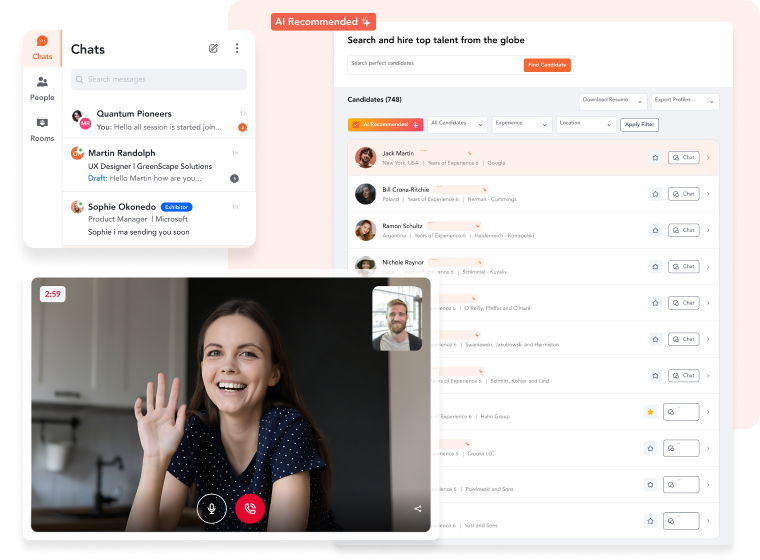Star the Swaniawski, Jakubowski candidate
The width and height of the screenshot is (760, 560).
tap(655, 339)
